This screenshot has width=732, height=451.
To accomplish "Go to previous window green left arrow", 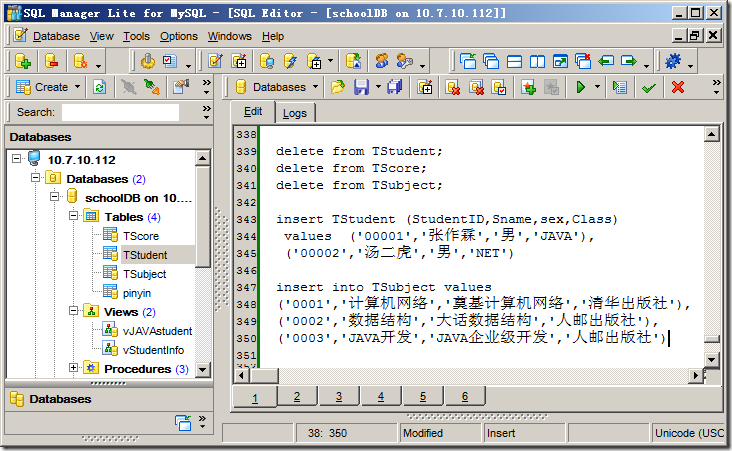I will pyautogui.click(x=606, y=61).
